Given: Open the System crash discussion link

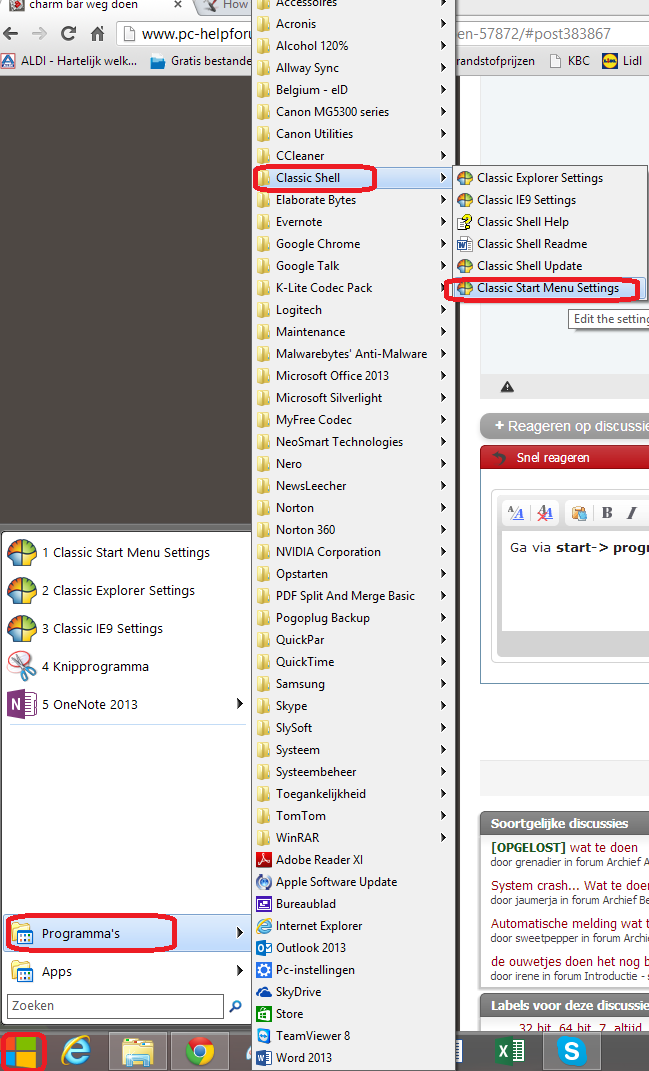Looking at the screenshot, I should pyautogui.click(x=569, y=886).
